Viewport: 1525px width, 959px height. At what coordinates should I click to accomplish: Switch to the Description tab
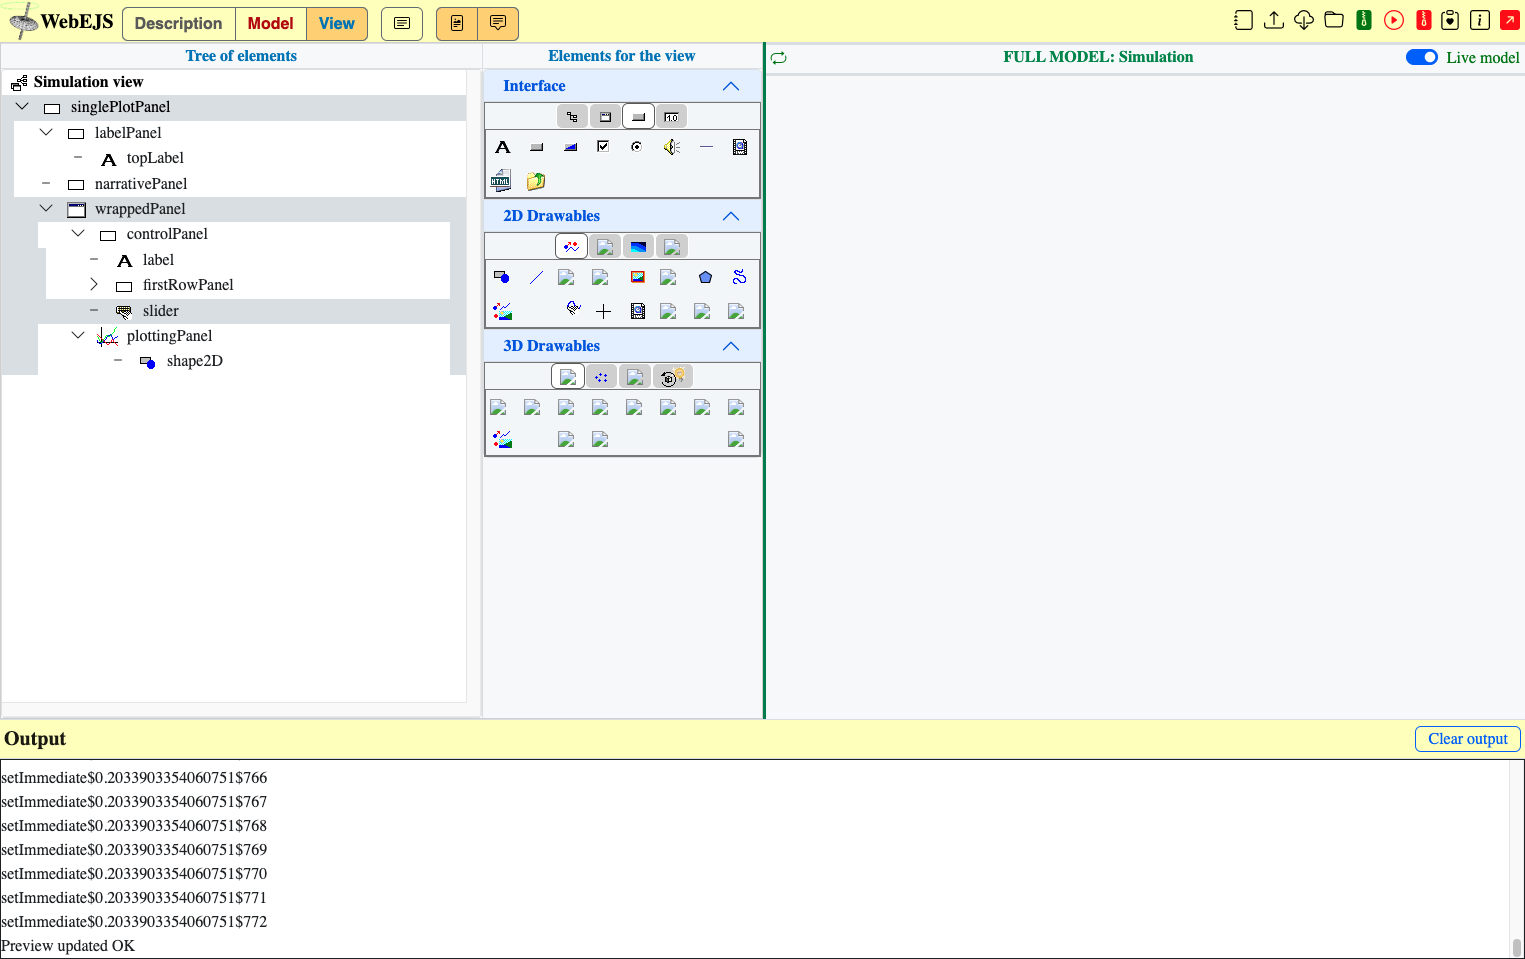pyautogui.click(x=178, y=23)
